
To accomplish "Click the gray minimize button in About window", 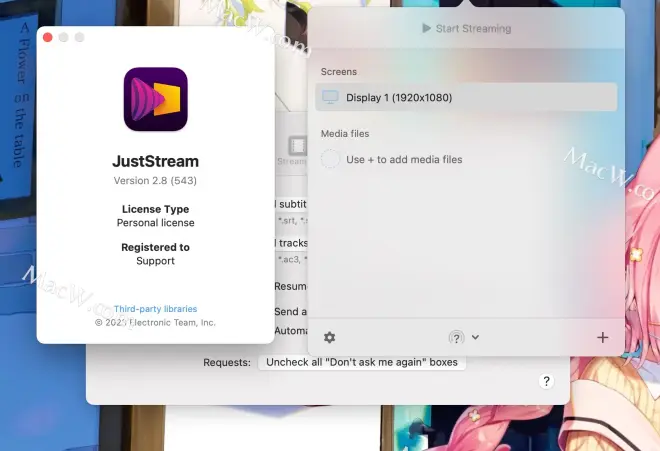I will 63,37.
